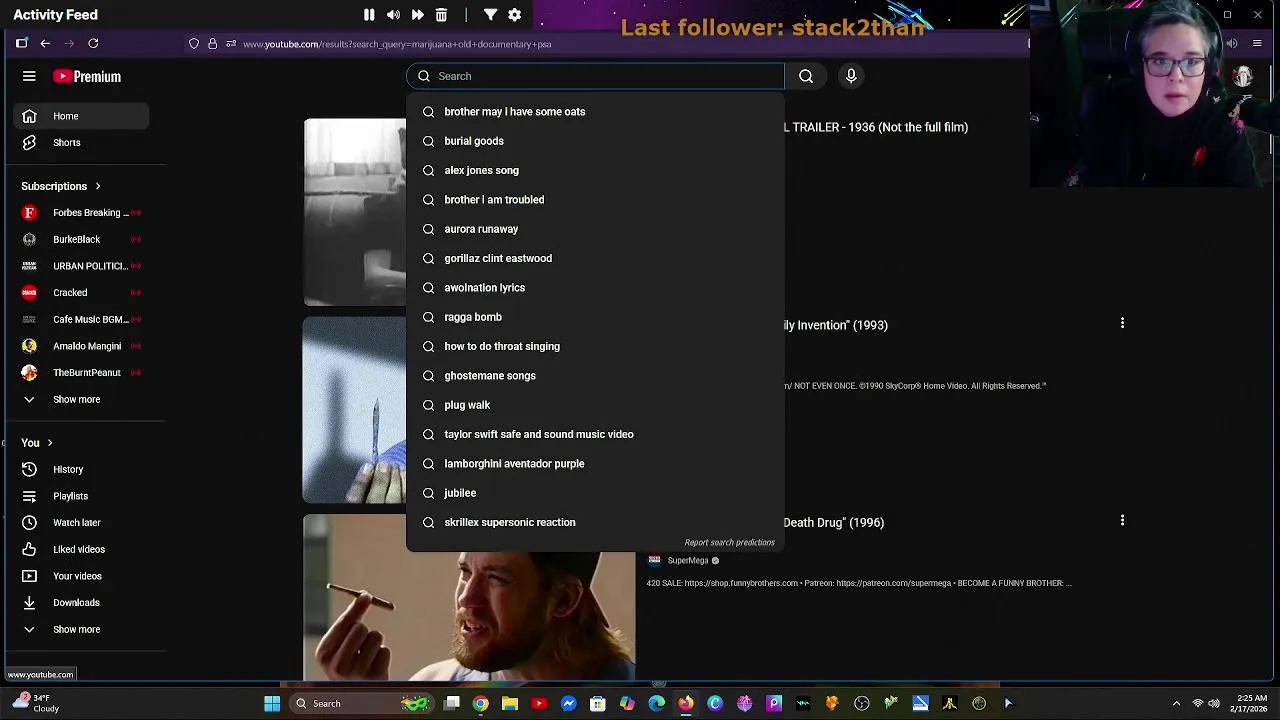Select suggestion 'gorillaz clint eastwood'
The image size is (1280, 720).
tap(596, 259)
